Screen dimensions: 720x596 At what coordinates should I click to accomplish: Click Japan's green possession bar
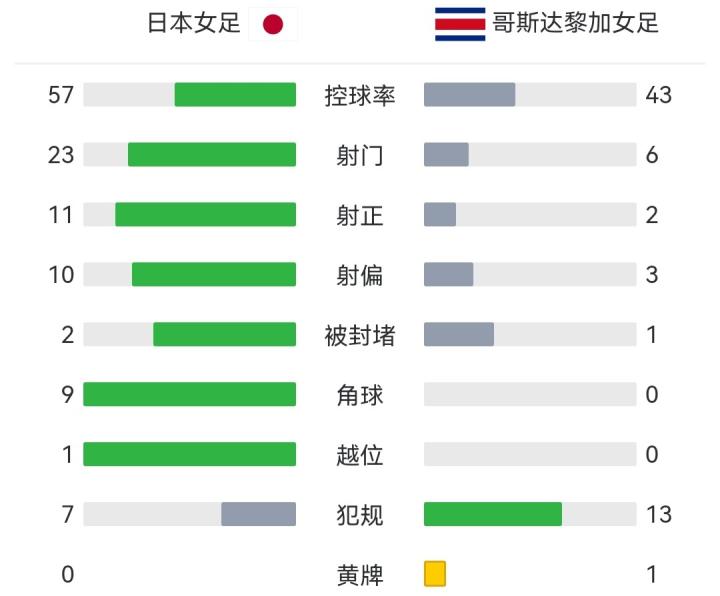pyautogui.click(x=235, y=95)
